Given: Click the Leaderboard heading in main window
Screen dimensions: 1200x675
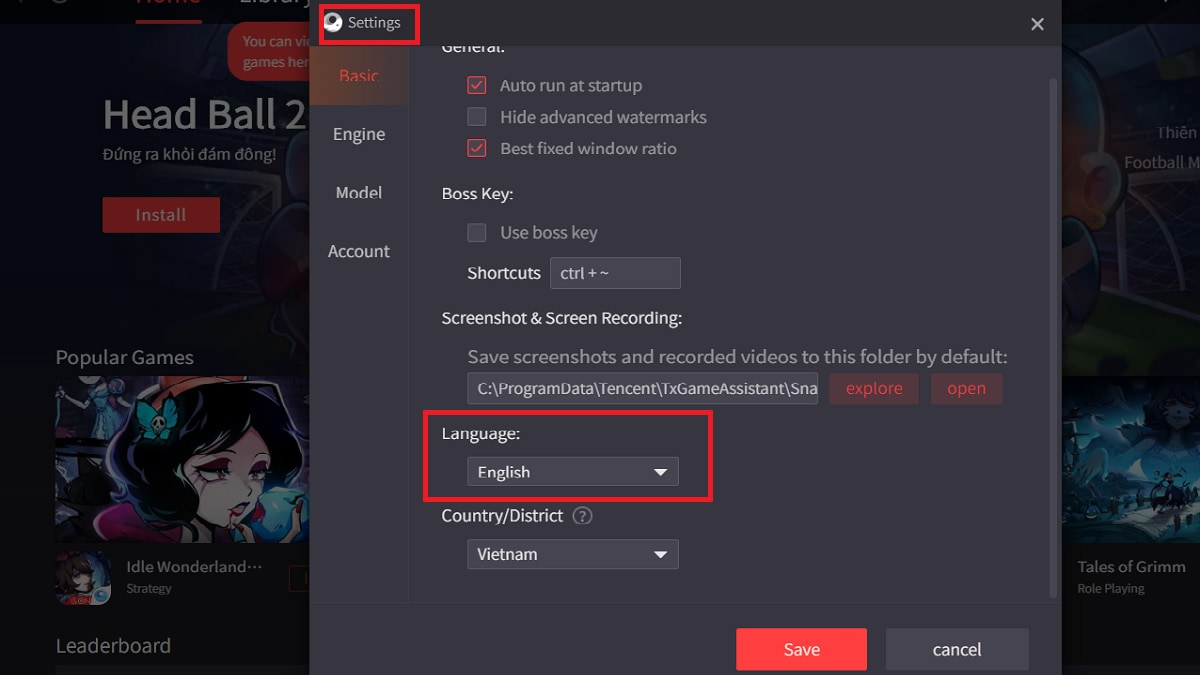Looking at the screenshot, I should 113,646.
